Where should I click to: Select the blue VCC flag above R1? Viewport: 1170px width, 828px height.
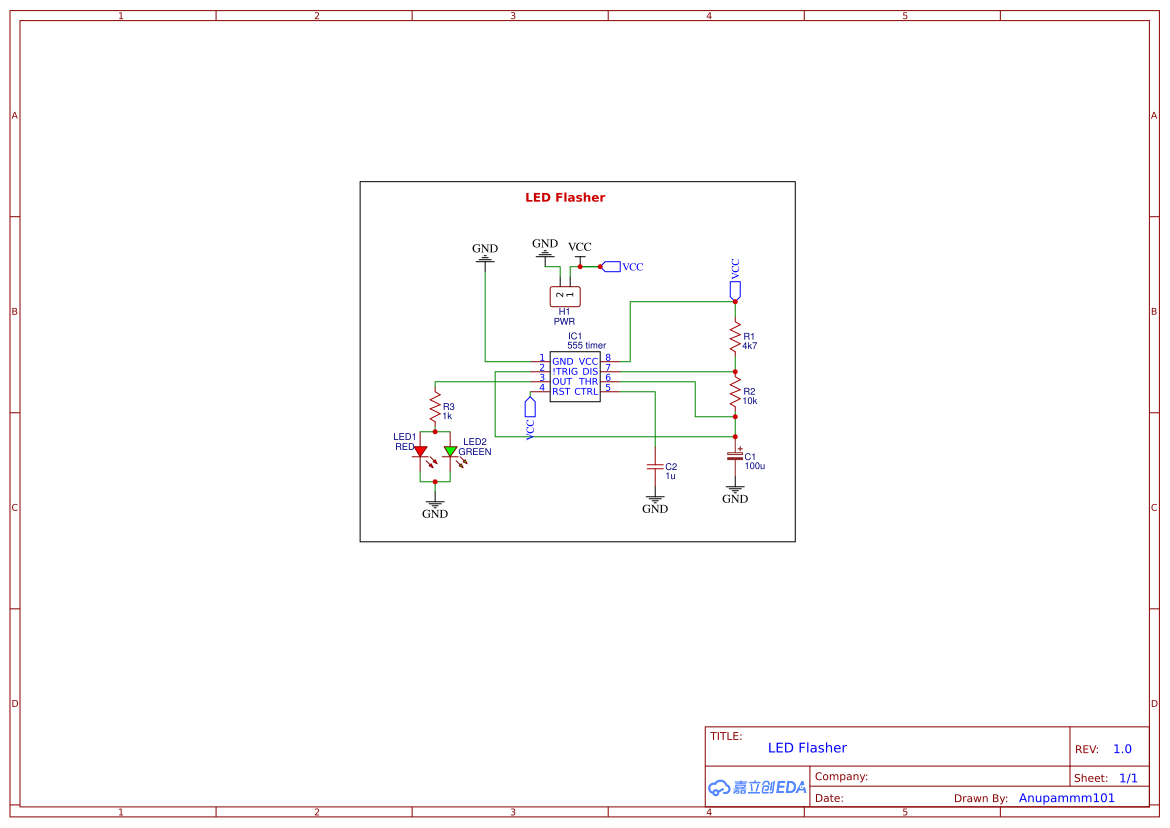click(x=735, y=287)
